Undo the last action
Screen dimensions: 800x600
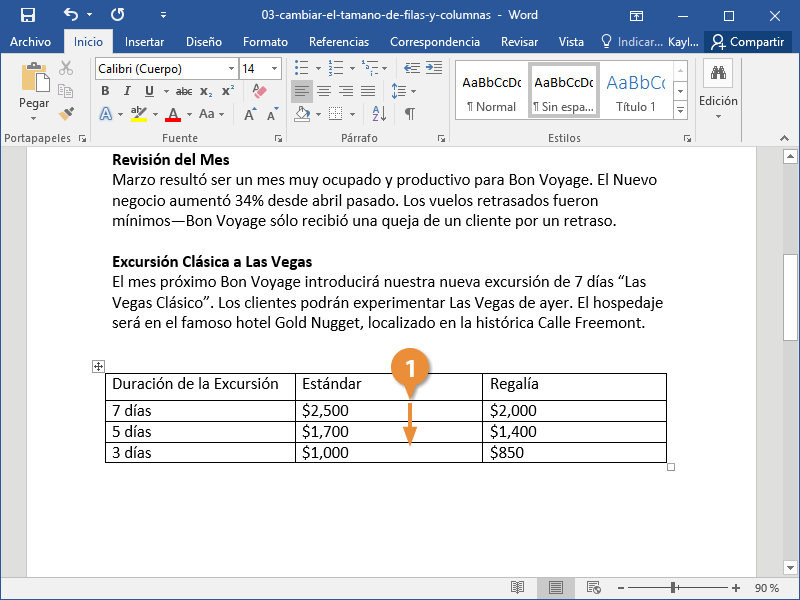pos(71,14)
